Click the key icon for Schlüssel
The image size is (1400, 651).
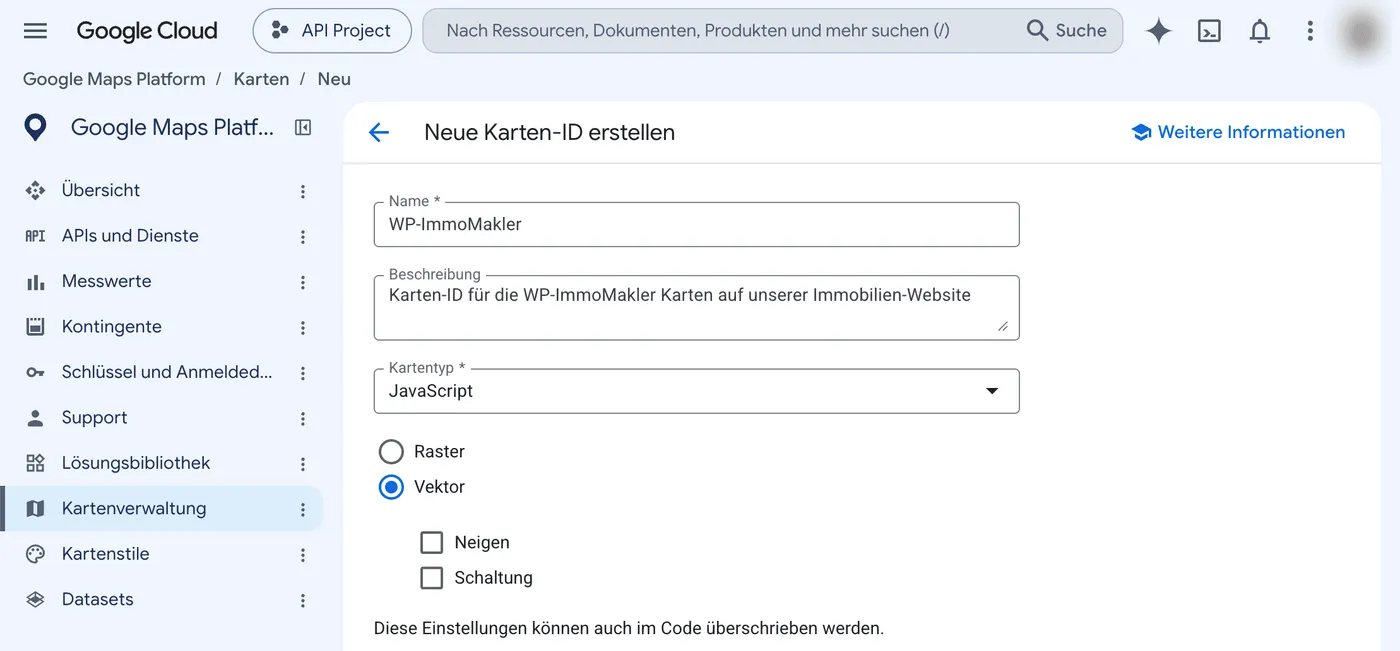tap(35, 373)
